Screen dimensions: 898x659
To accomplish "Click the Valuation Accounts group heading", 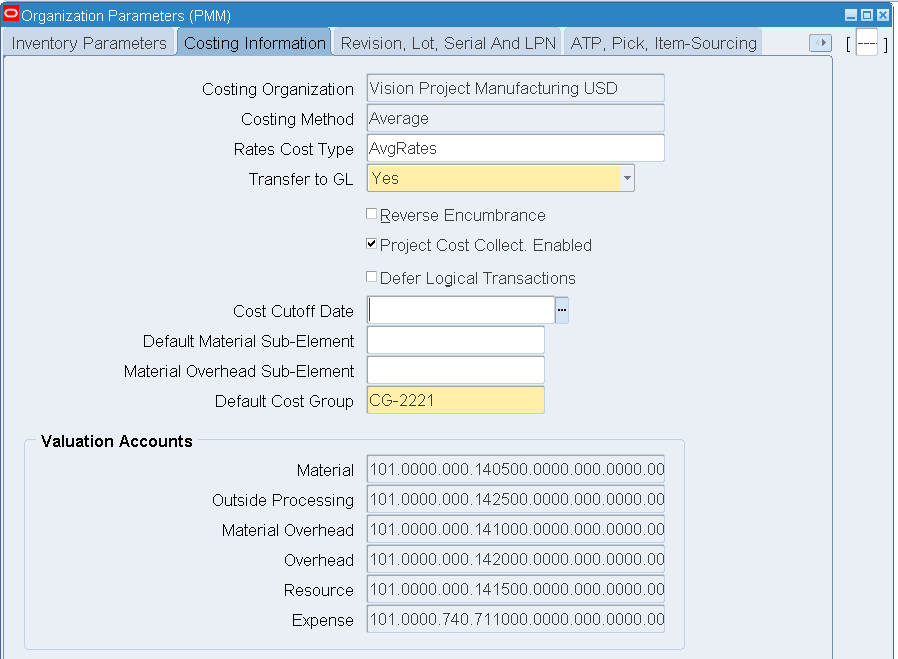I will pyautogui.click(x=116, y=441).
